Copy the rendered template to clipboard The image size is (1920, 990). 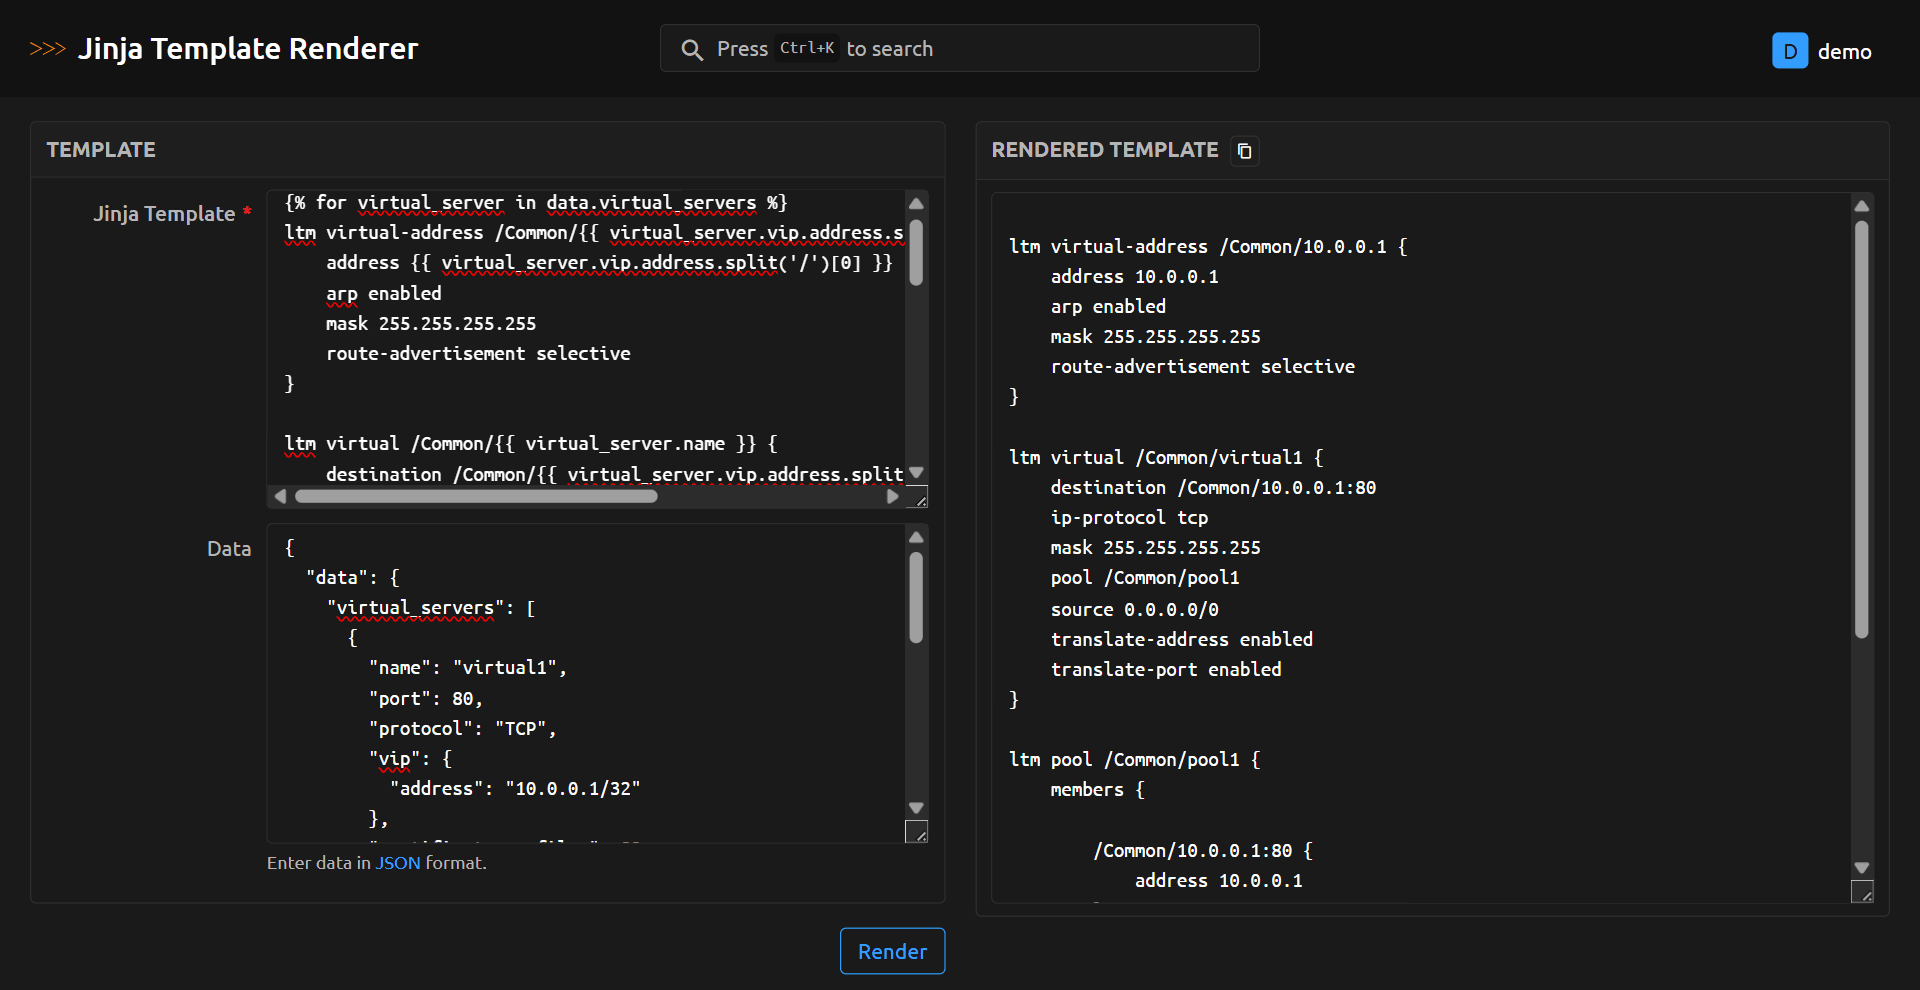1244,151
